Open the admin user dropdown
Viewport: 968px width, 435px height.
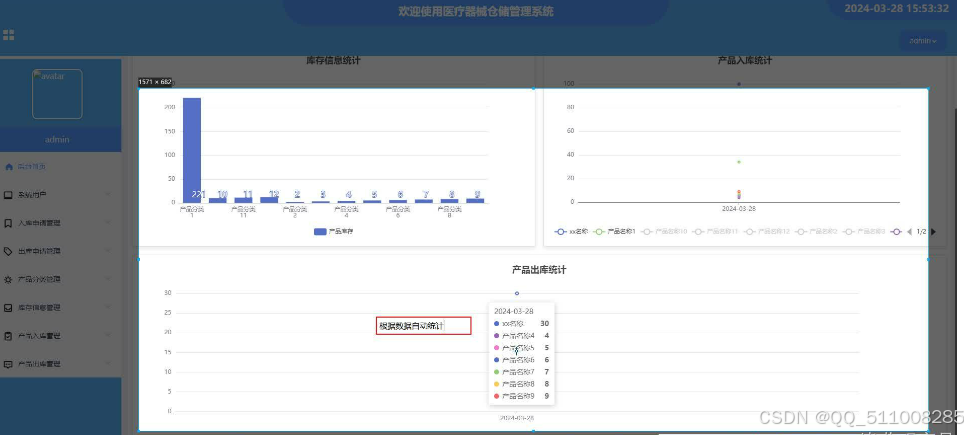(x=922, y=41)
